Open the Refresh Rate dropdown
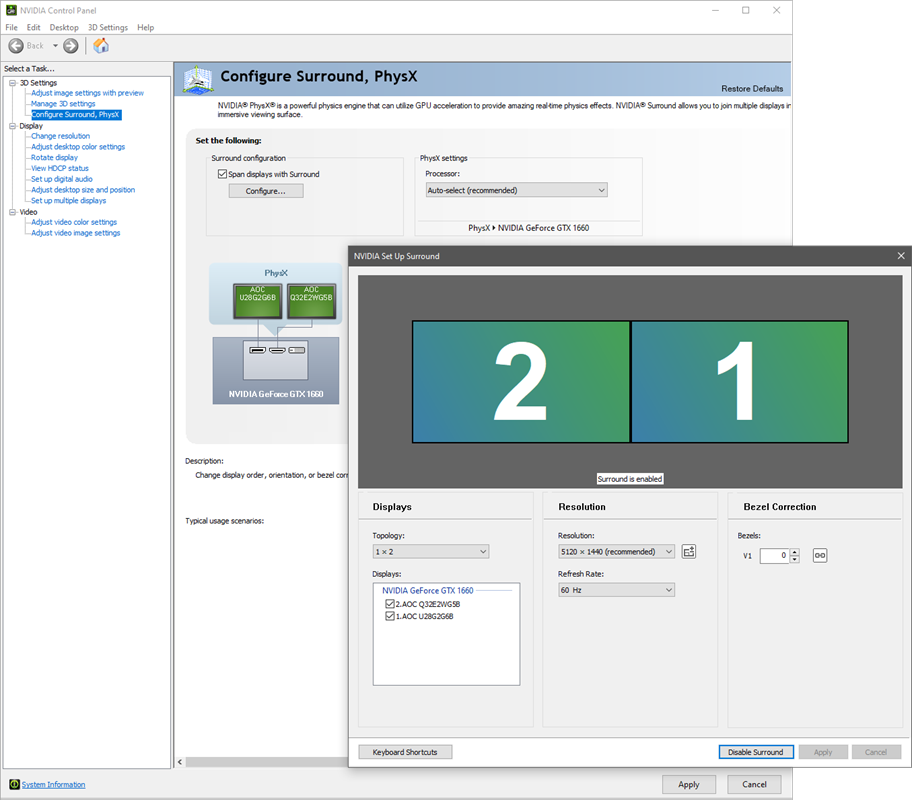The height and width of the screenshot is (800, 912). pos(616,590)
